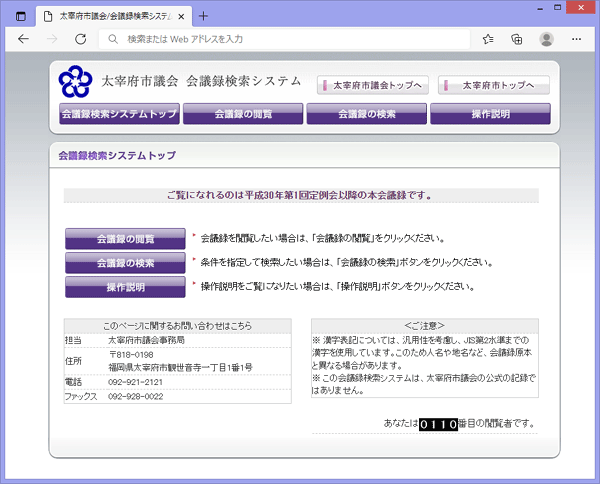The width and height of the screenshot is (600, 484).
Task: Open the favorites star icon
Action: [x=488, y=39]
